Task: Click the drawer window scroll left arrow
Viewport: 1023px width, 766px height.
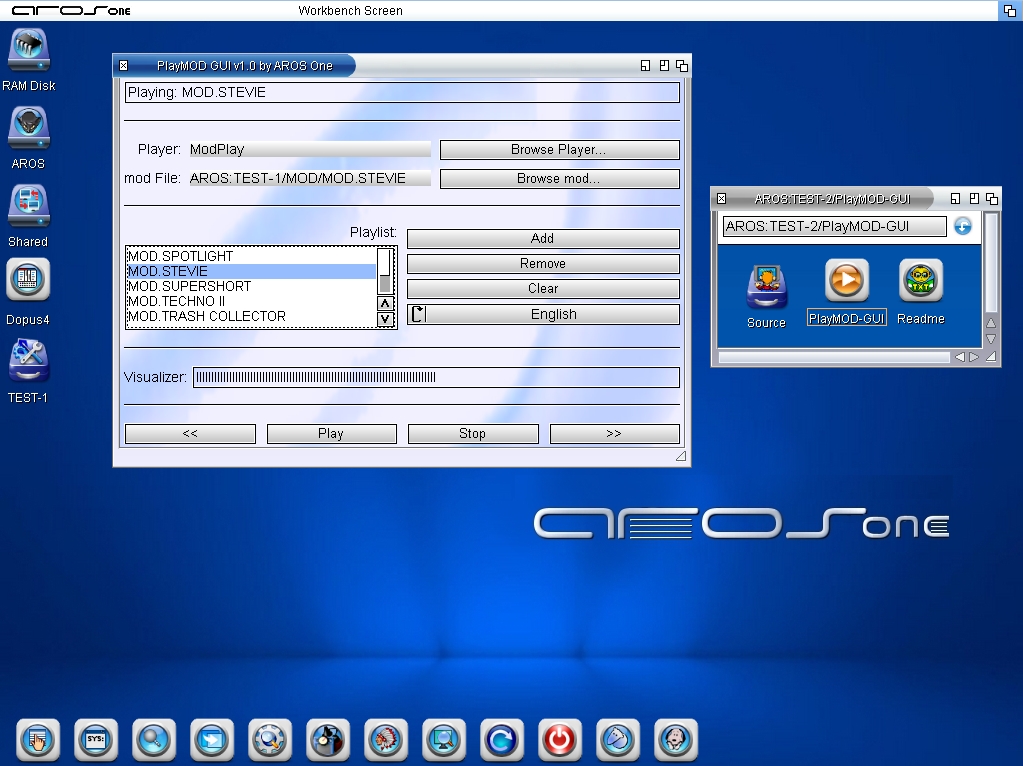Action: [x=960, y=357]
